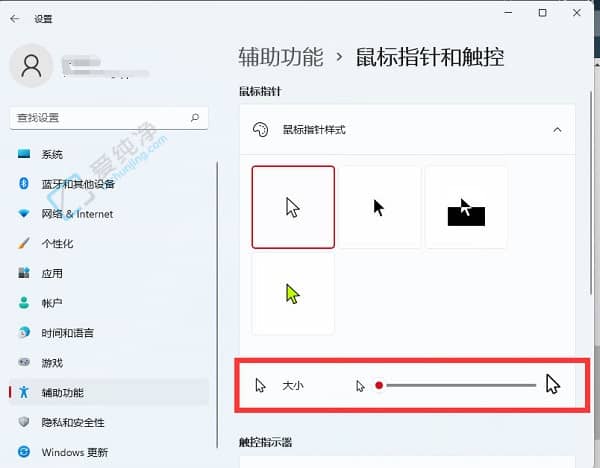Click the pointer size slider handle
The width and height of the screenshot is (600, 468).
click(x=379, y=385)
